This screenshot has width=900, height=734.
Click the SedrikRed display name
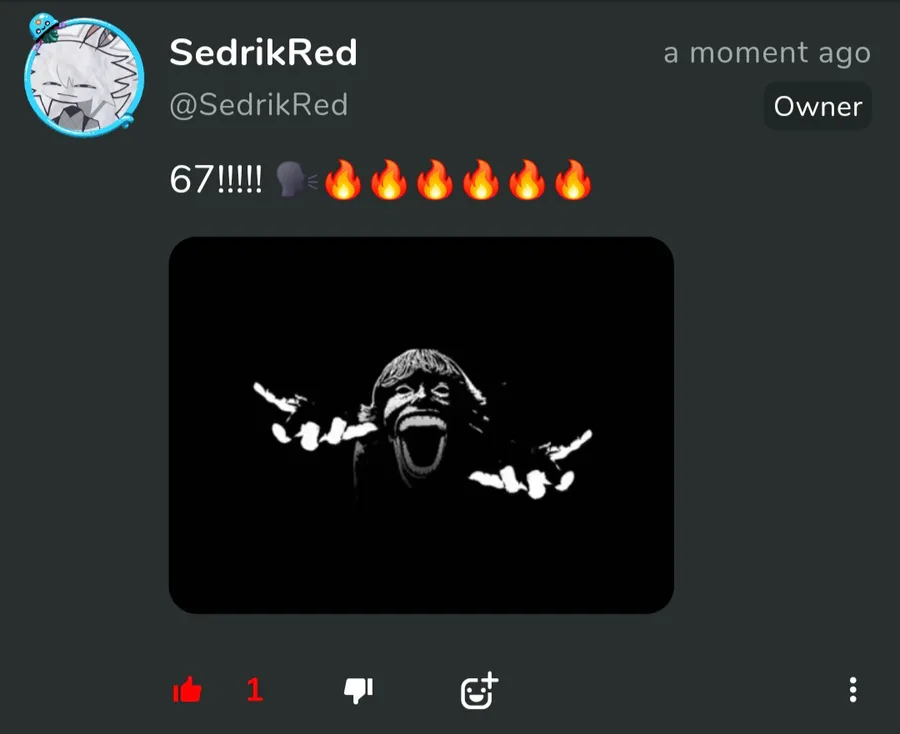(263, 53)
